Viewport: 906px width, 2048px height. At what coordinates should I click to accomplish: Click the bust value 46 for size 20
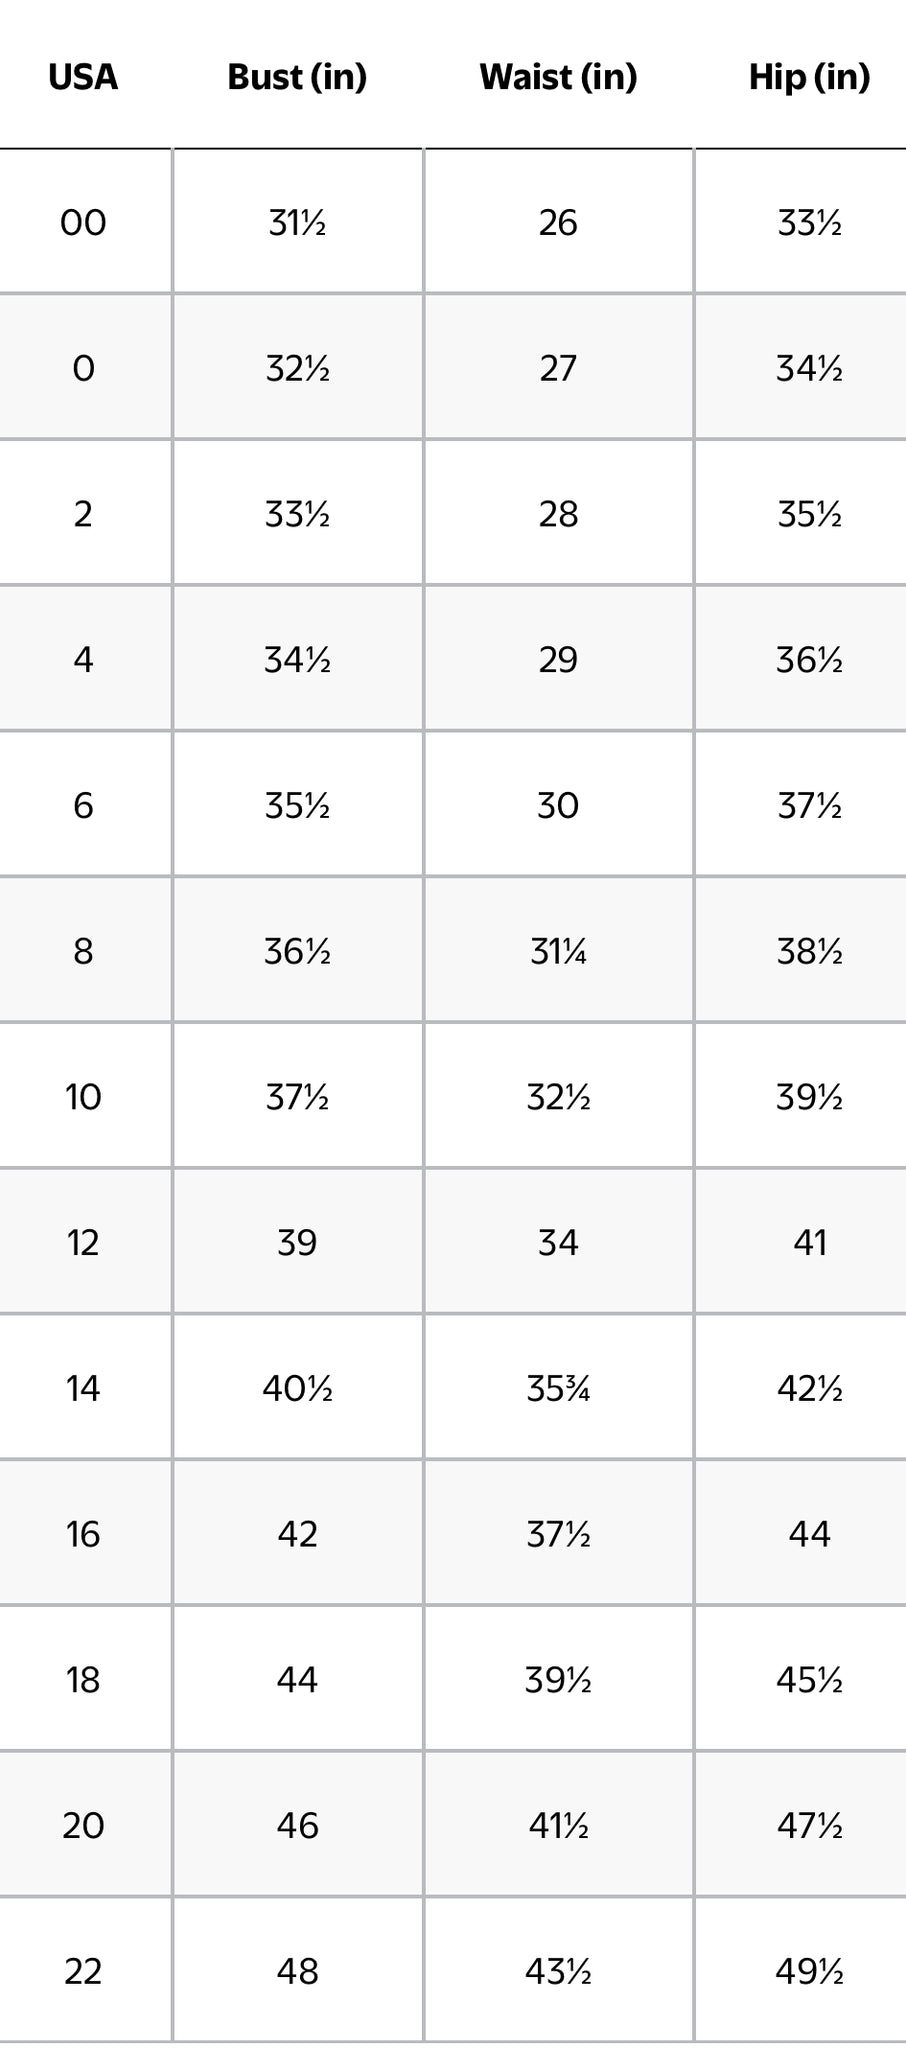click(297, 1825)
